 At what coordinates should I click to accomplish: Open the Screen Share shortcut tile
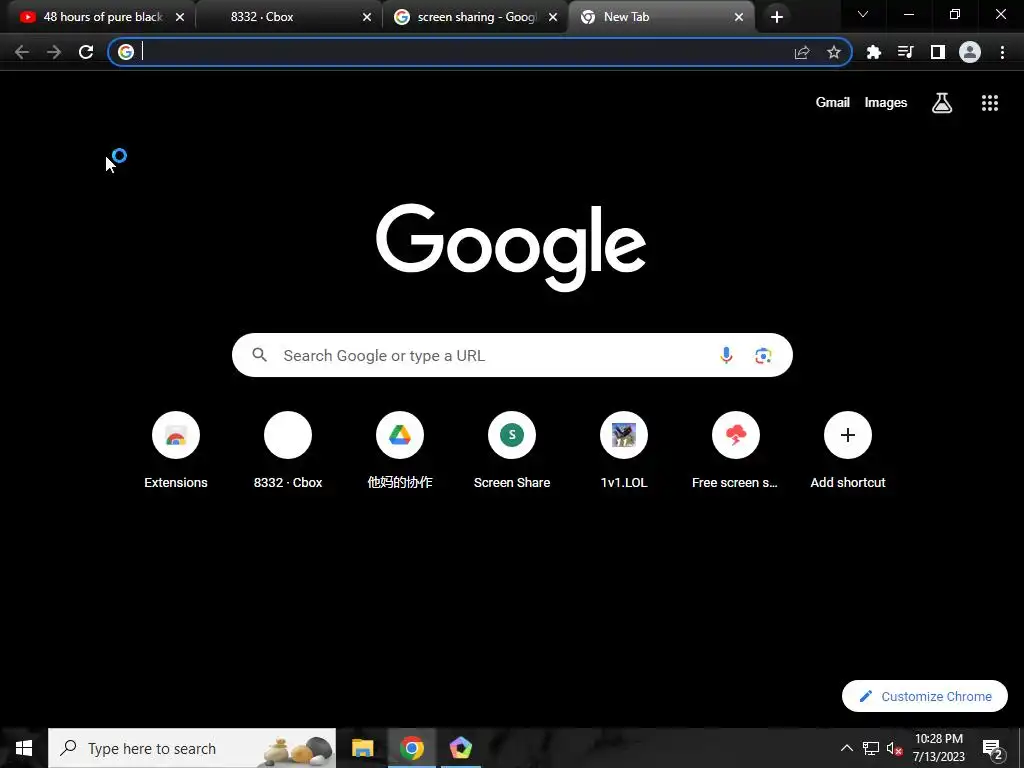[x=512, y=451]
